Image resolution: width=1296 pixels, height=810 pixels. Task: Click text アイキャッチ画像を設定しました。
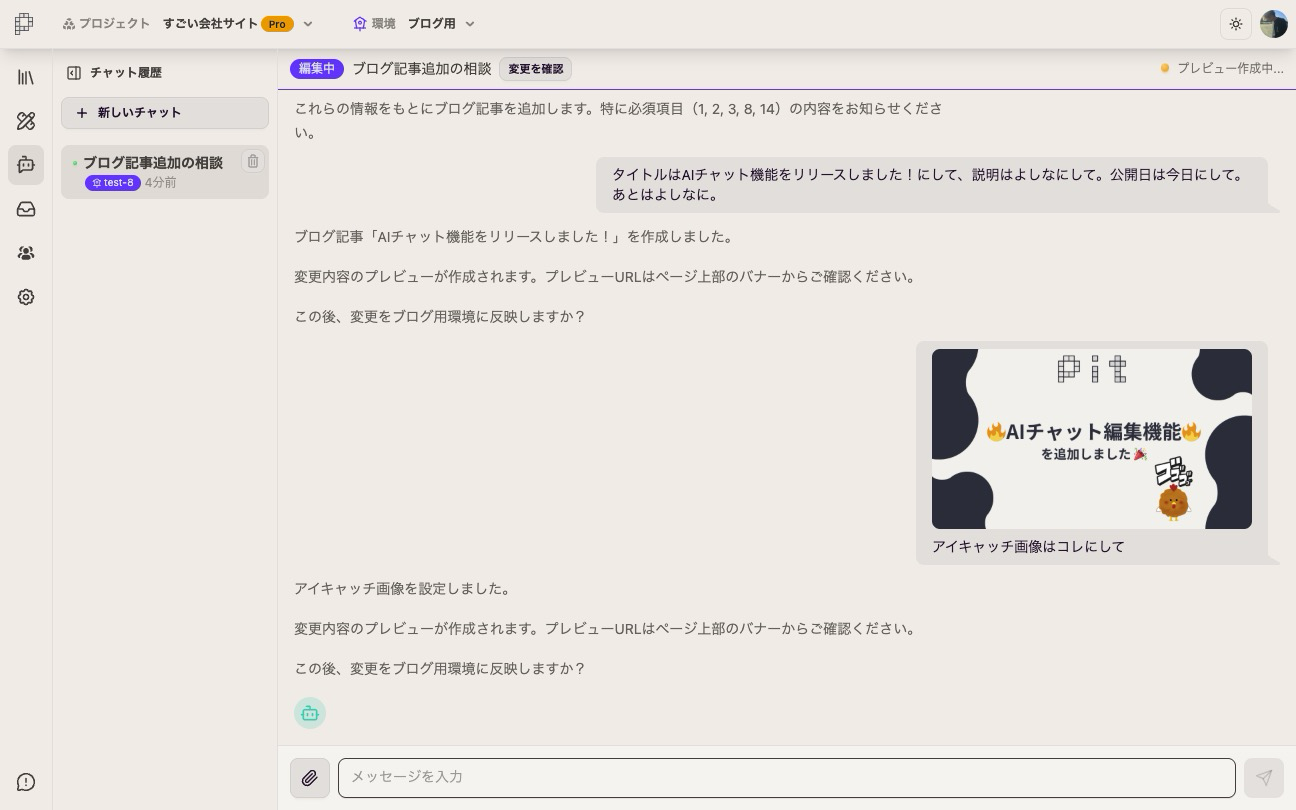point(405,589)
